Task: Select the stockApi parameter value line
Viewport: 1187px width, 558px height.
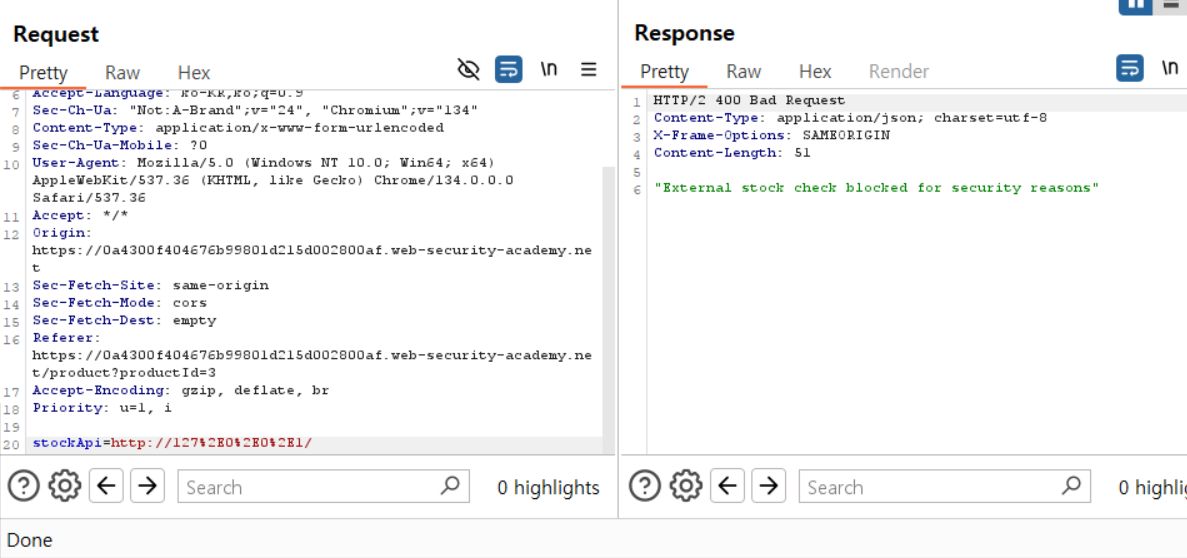Action: coord(173,443)
